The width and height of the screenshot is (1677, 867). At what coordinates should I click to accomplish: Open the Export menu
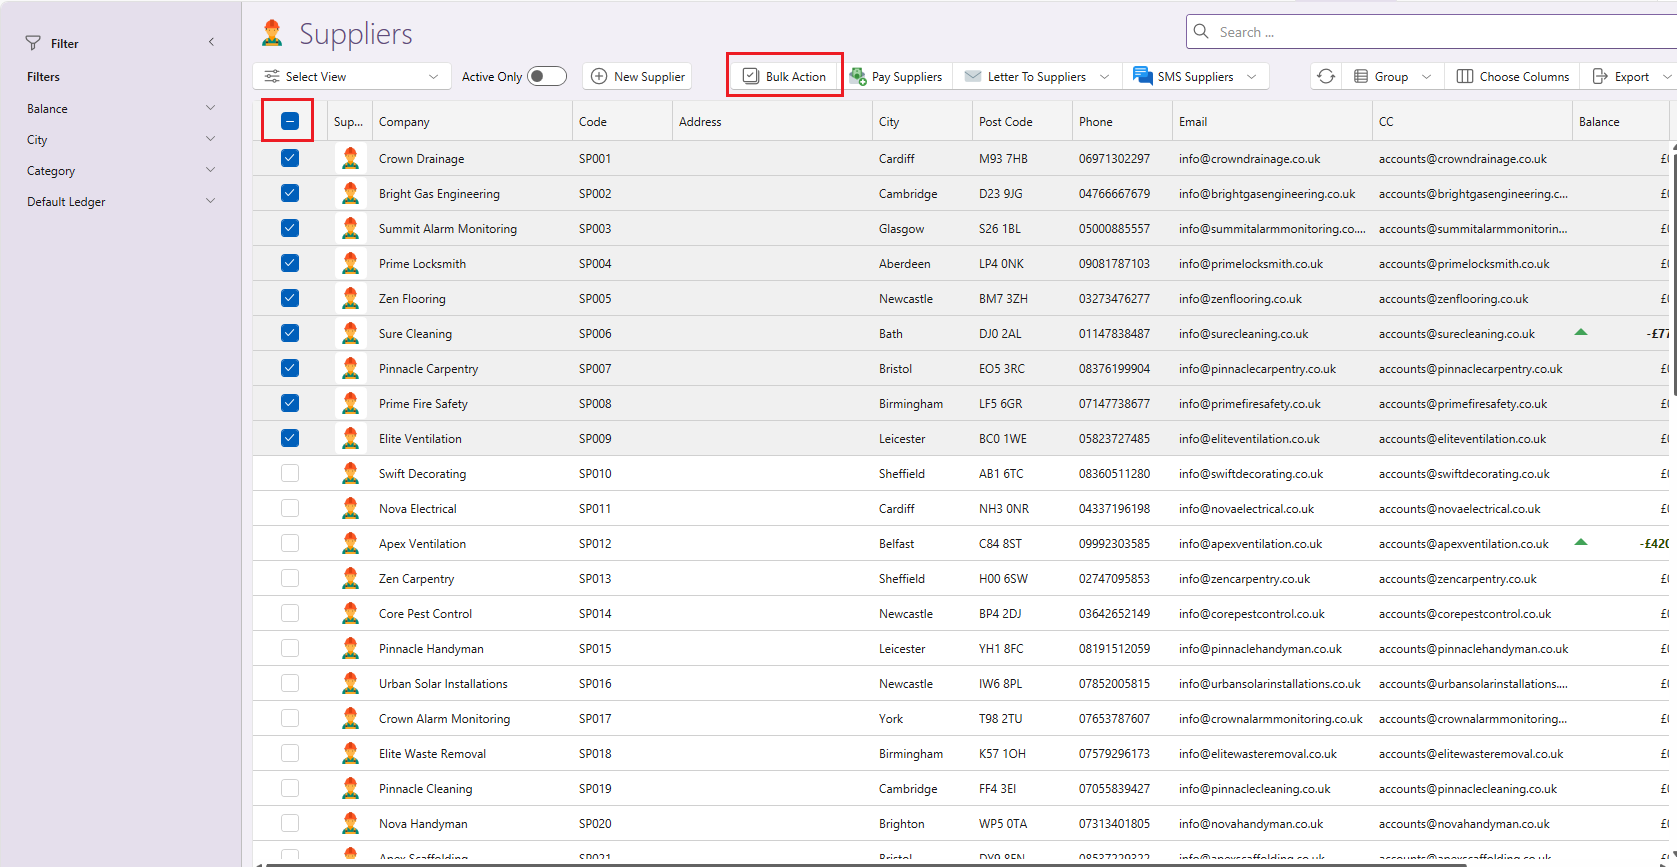[1630, 77]
